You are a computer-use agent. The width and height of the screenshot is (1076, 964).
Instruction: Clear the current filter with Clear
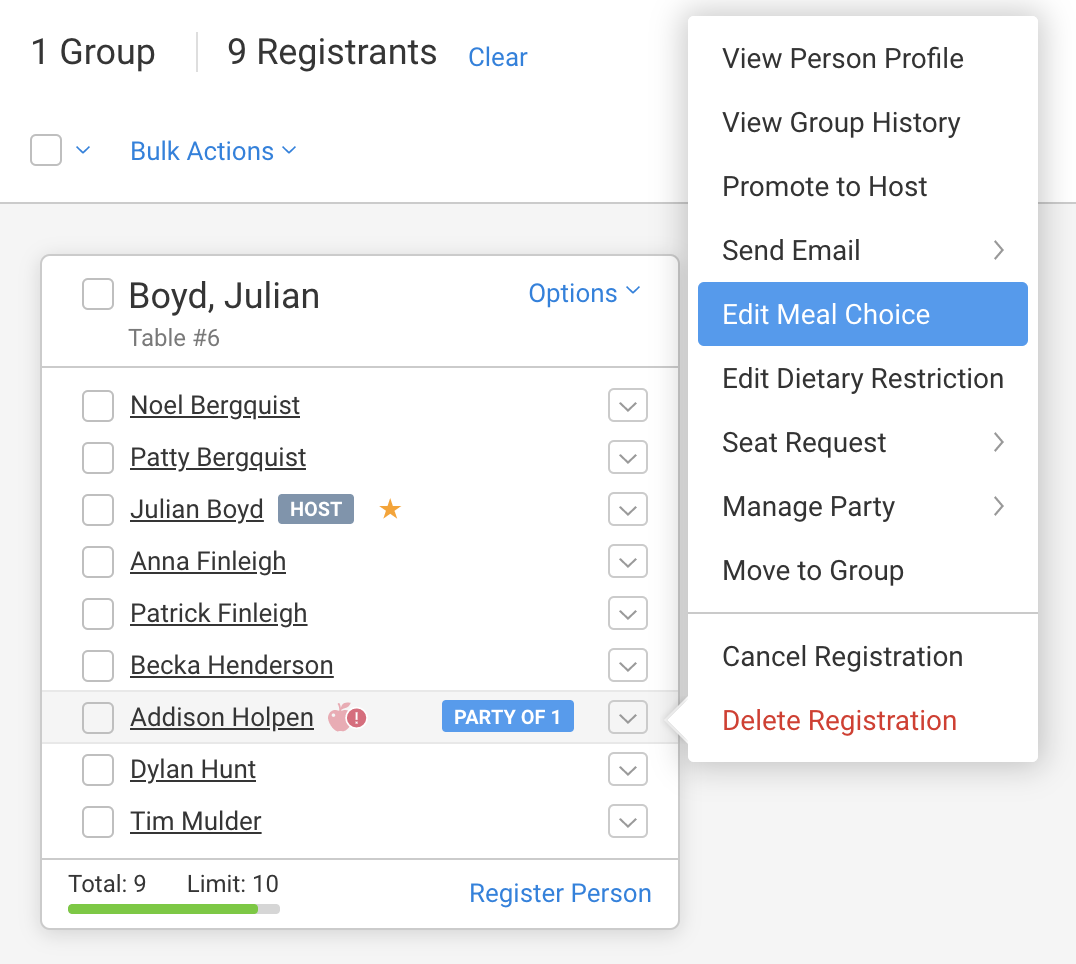(497, 57)
